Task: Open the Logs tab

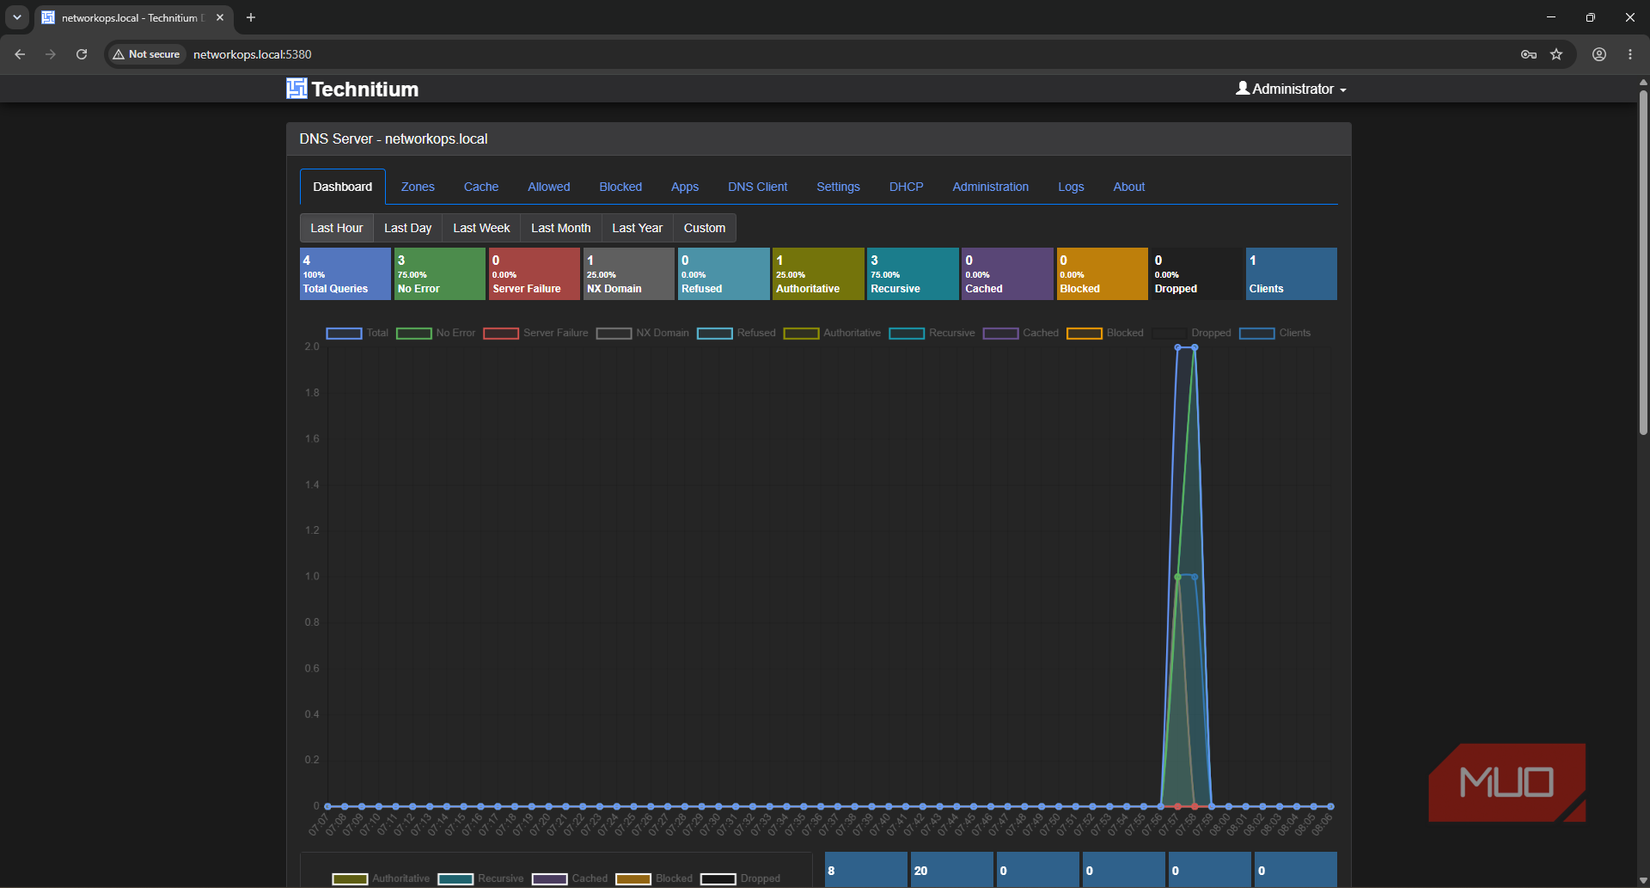Action: [x=1071, y=187]
